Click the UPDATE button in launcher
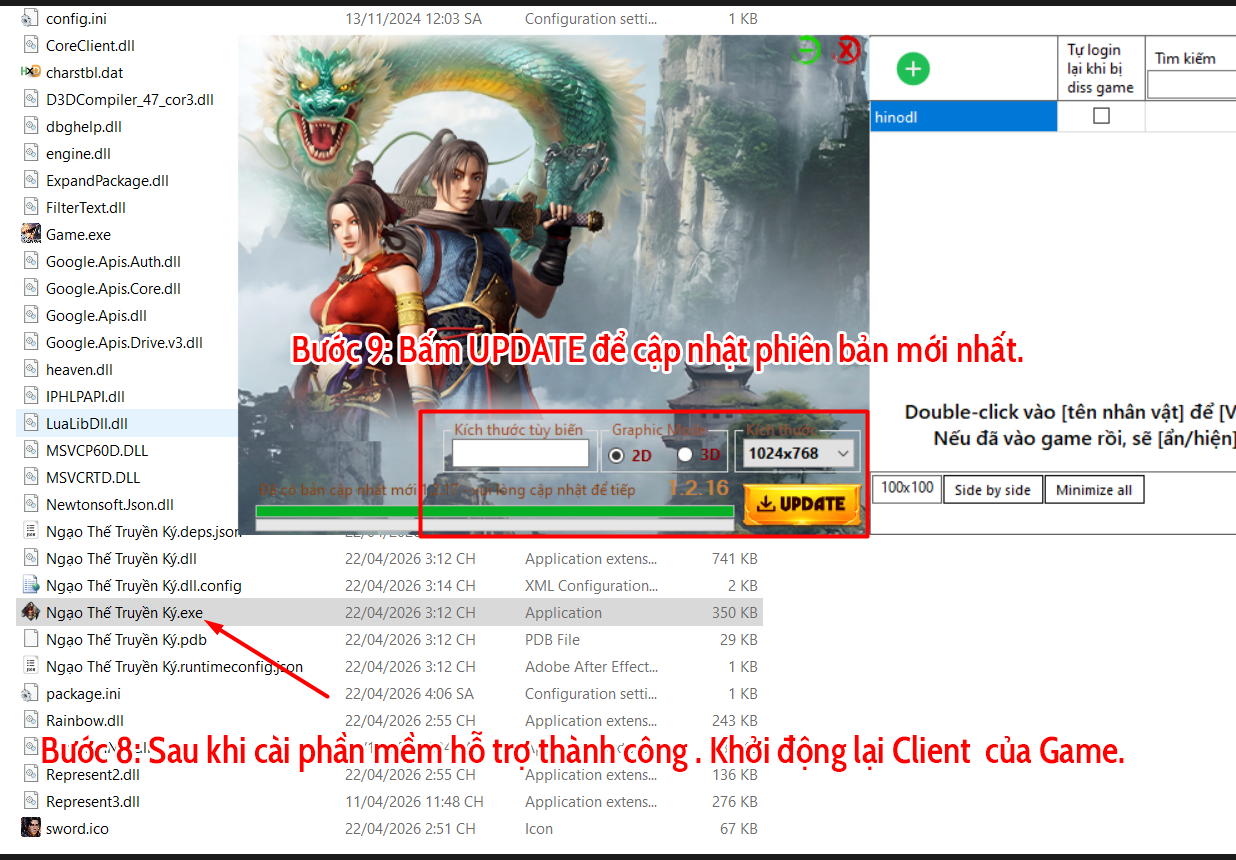The width and height of the screenshot is (1236, 860). (x=802, y=504)
